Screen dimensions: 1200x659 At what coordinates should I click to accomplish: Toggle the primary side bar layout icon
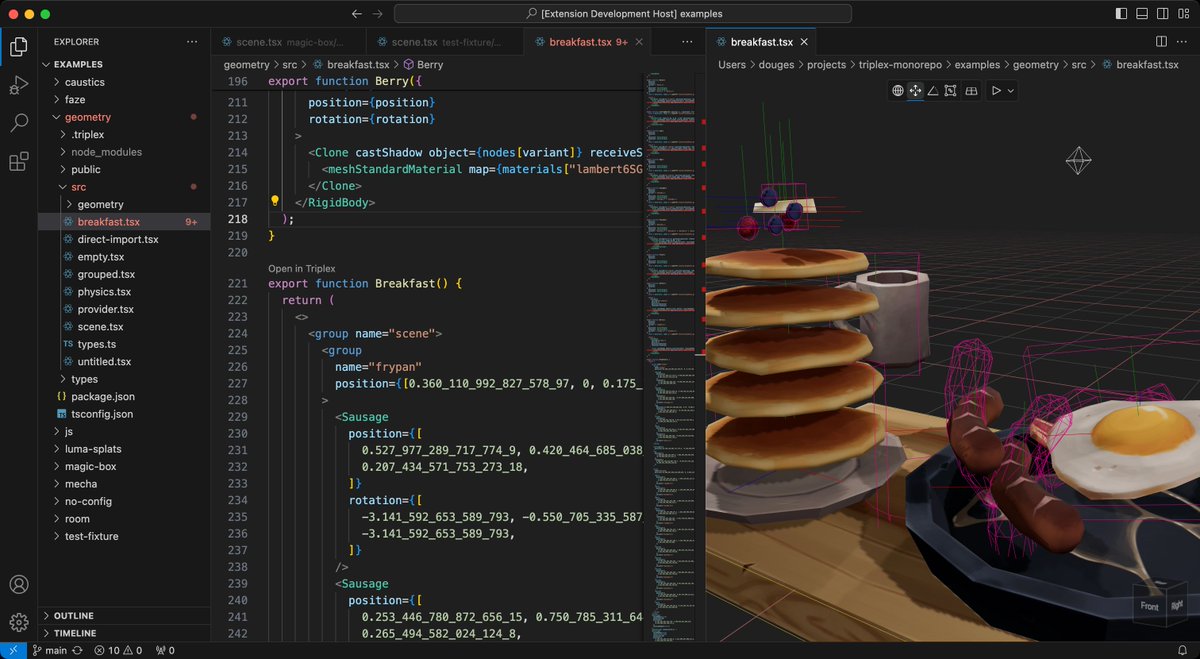click(x=1120, y=14)
